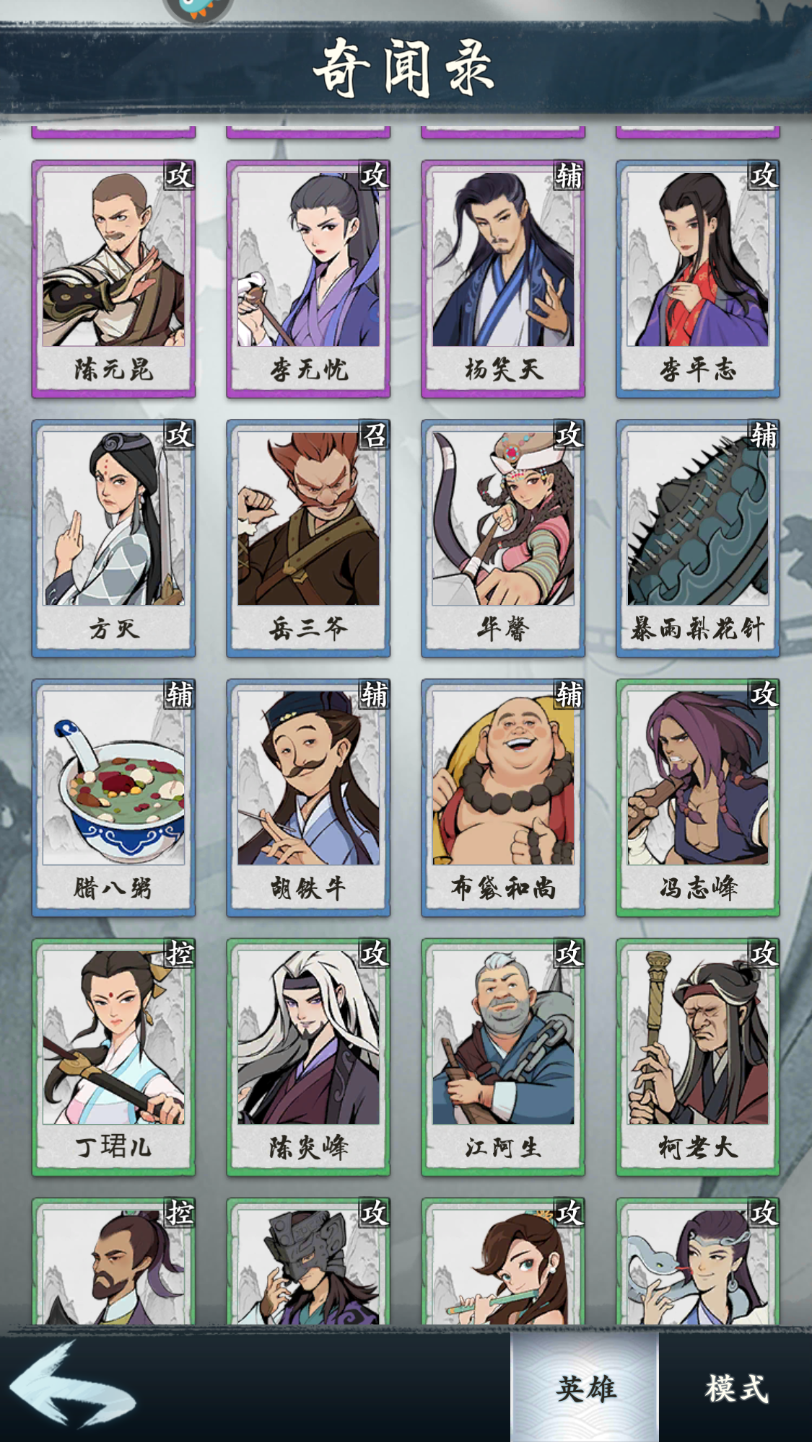View the 江阿生 hero card
The height and width of the screenshot is (1442, 812).
coord(503,1057)
